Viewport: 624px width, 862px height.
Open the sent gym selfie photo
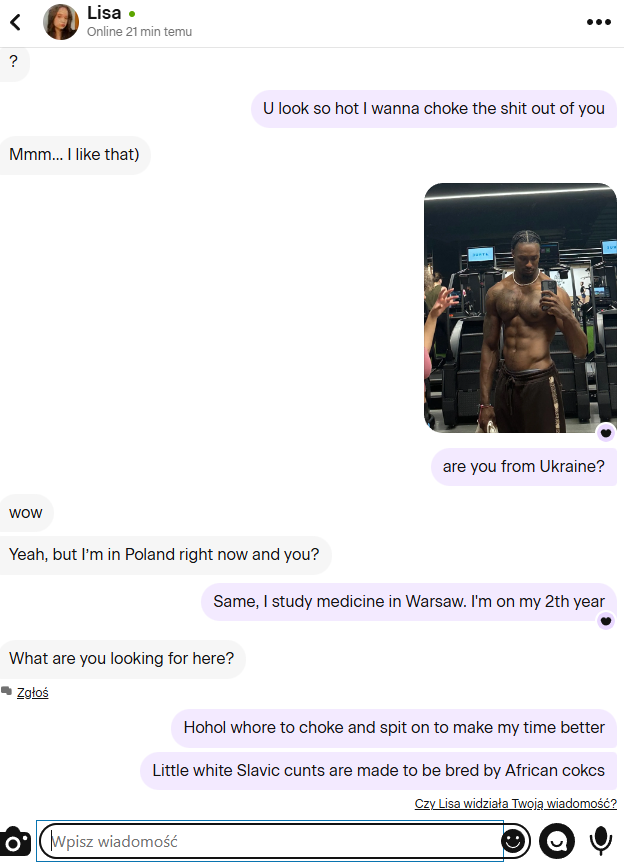coord(520,308)
